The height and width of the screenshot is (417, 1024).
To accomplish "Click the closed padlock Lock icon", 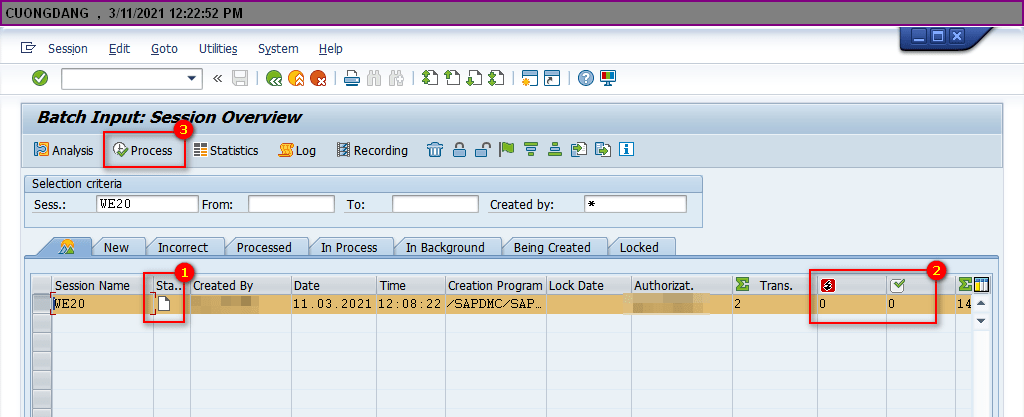I will 459,150.
